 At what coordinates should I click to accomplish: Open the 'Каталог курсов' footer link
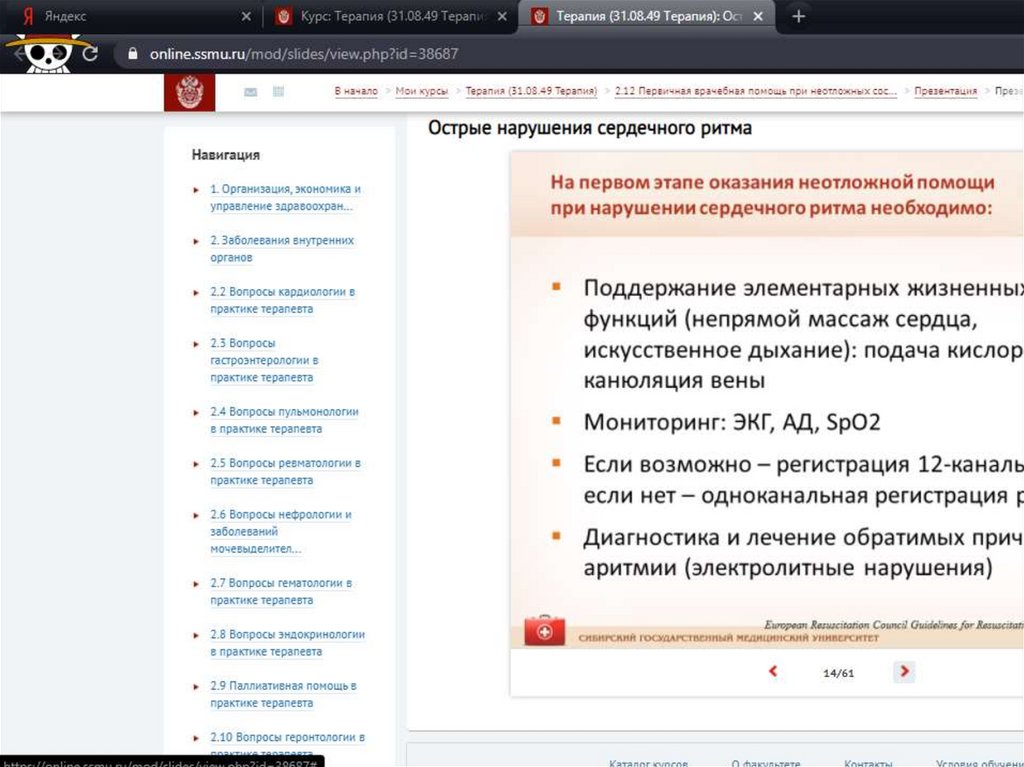(648, 762)
